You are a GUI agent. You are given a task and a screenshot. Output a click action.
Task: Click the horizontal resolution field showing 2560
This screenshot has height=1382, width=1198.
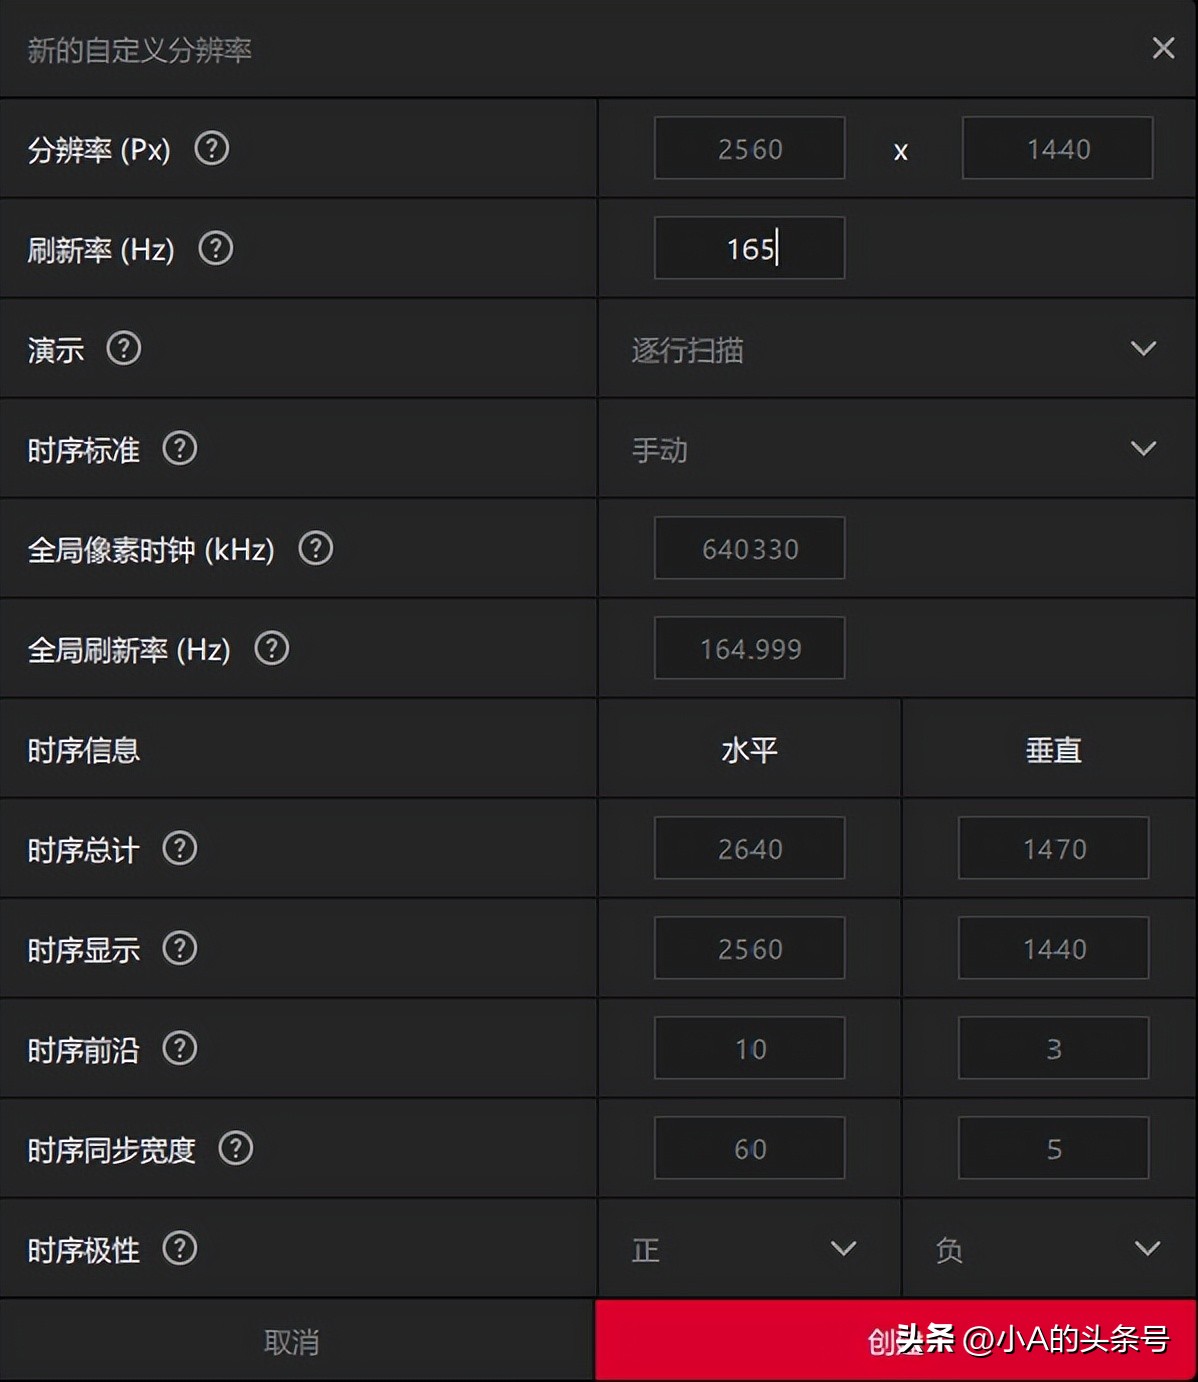(x=748, y=148)
